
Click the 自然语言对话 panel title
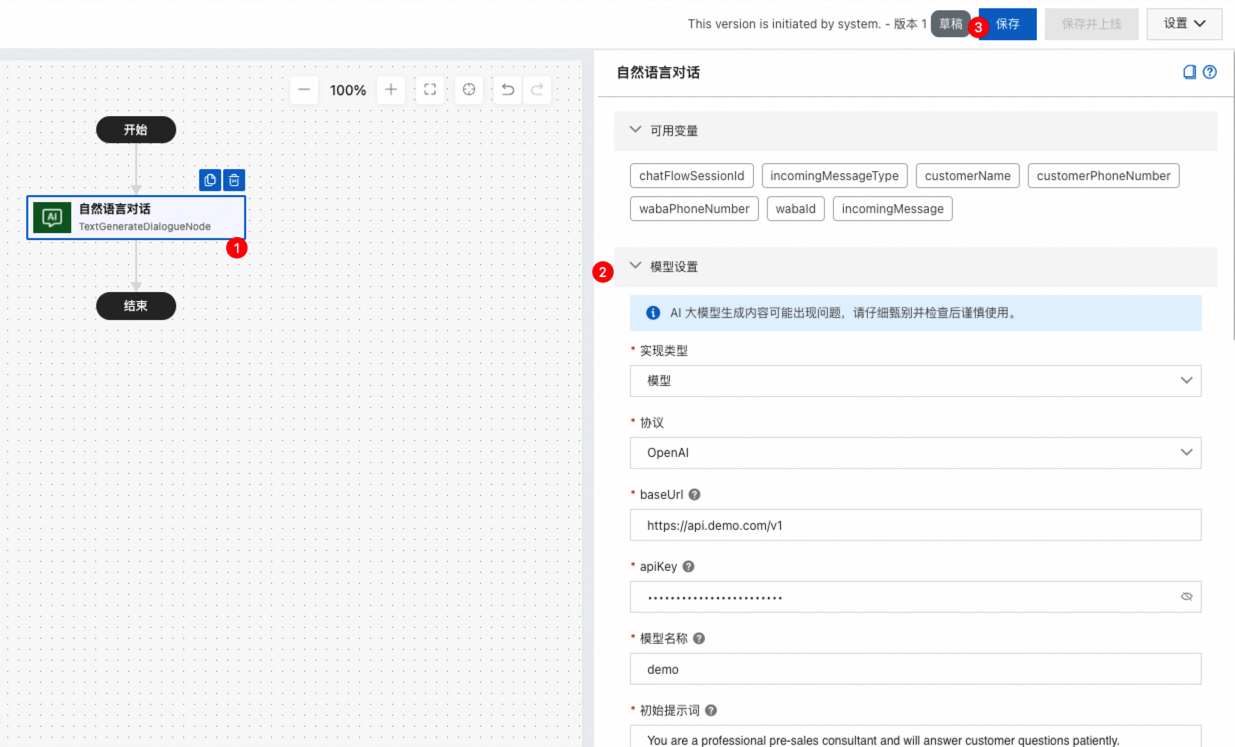(x=658, y=72)
